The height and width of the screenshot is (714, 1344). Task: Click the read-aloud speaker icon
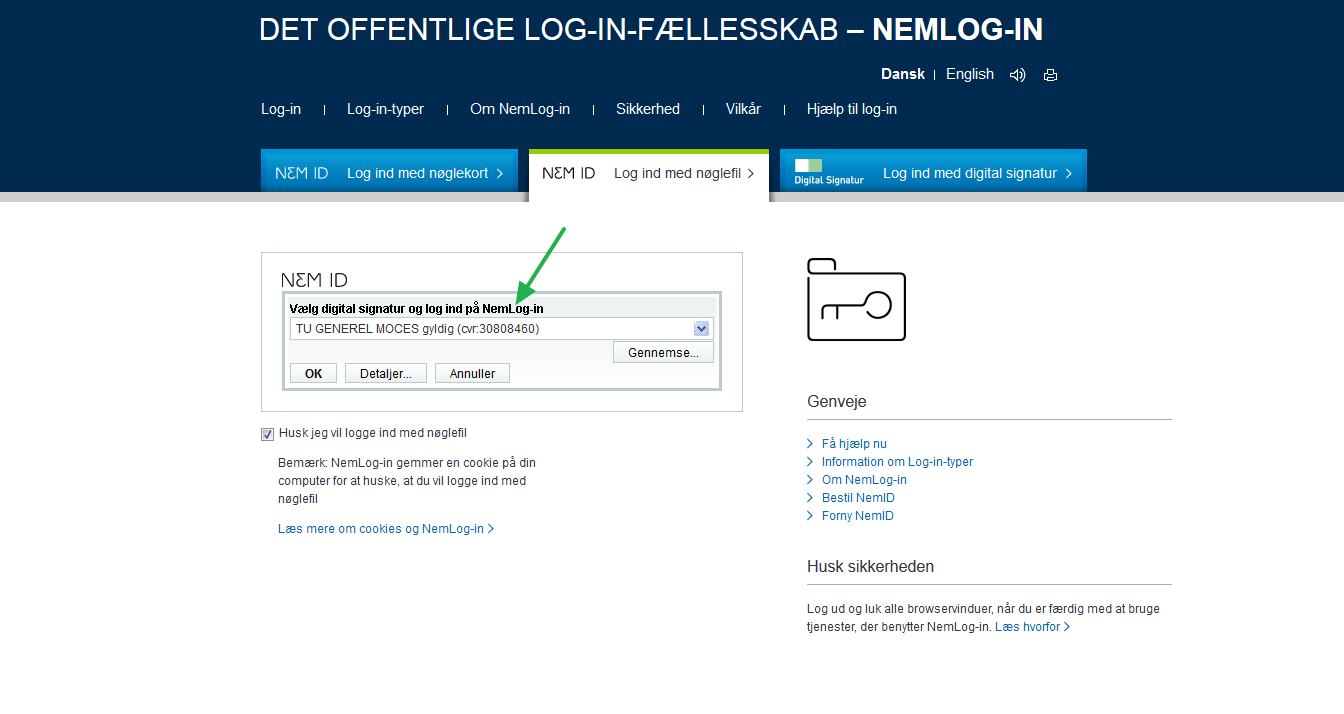pyautogui.click(x=1017, y=75)
